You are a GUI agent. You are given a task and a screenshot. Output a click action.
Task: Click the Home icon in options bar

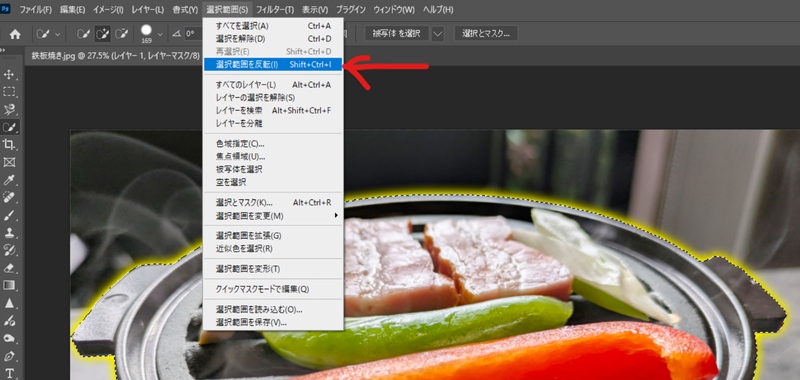pyautogui.click(x=15, y=34)
